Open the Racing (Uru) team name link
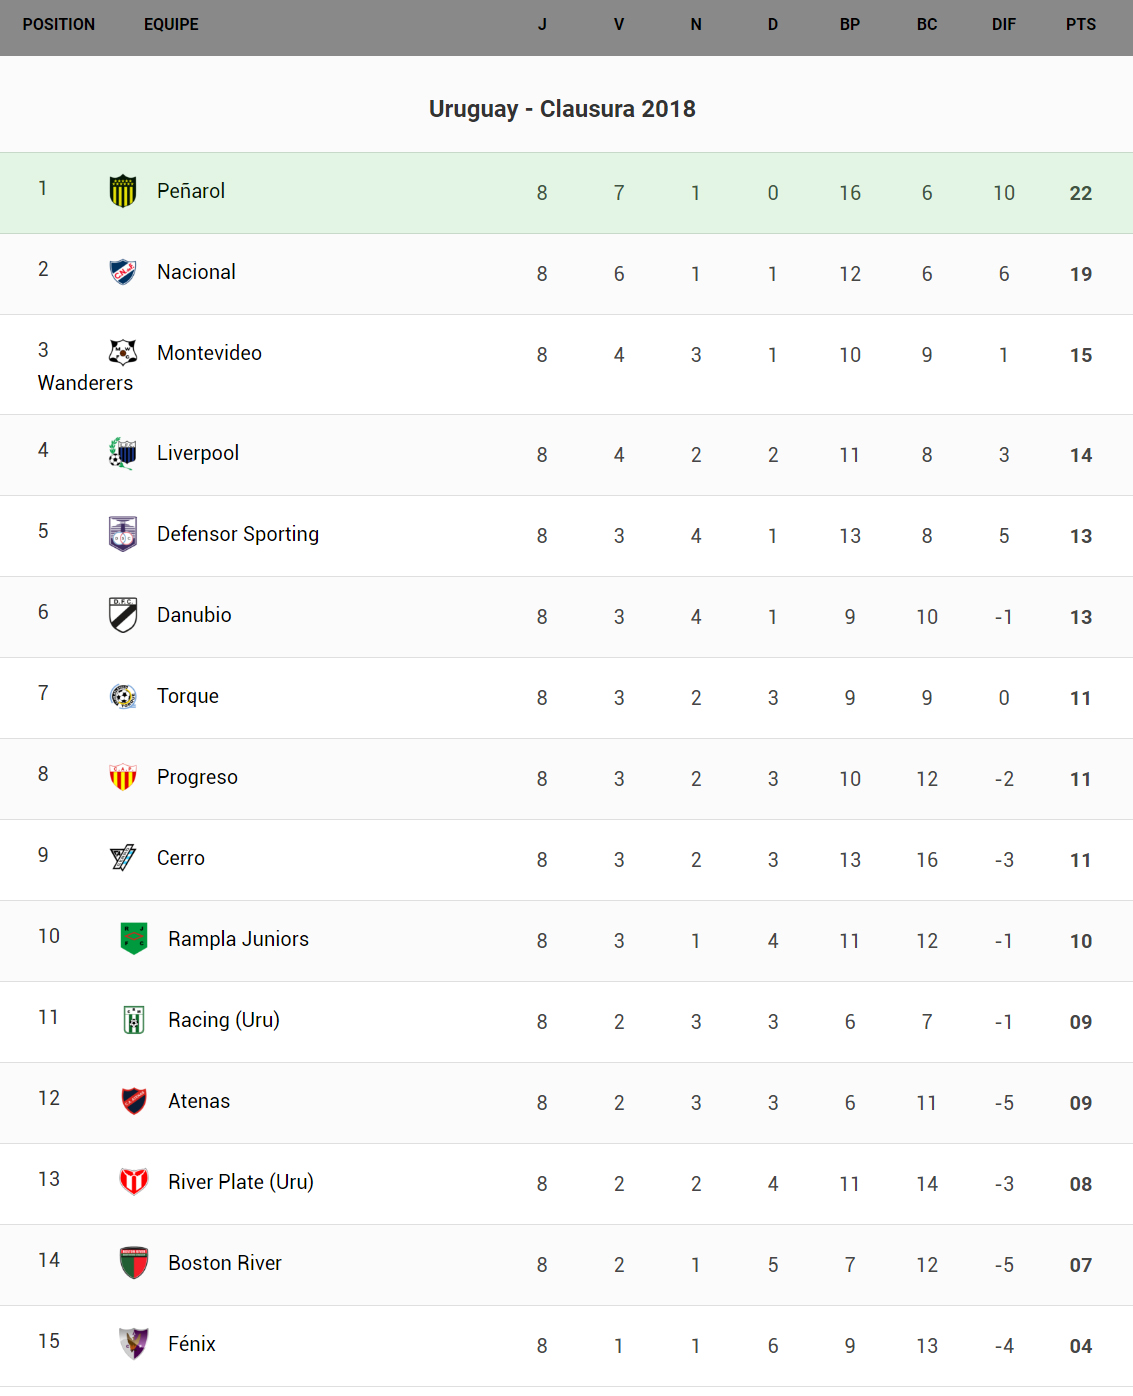This screenshot has width=1133, height=1396. (x=224, y=1020)
